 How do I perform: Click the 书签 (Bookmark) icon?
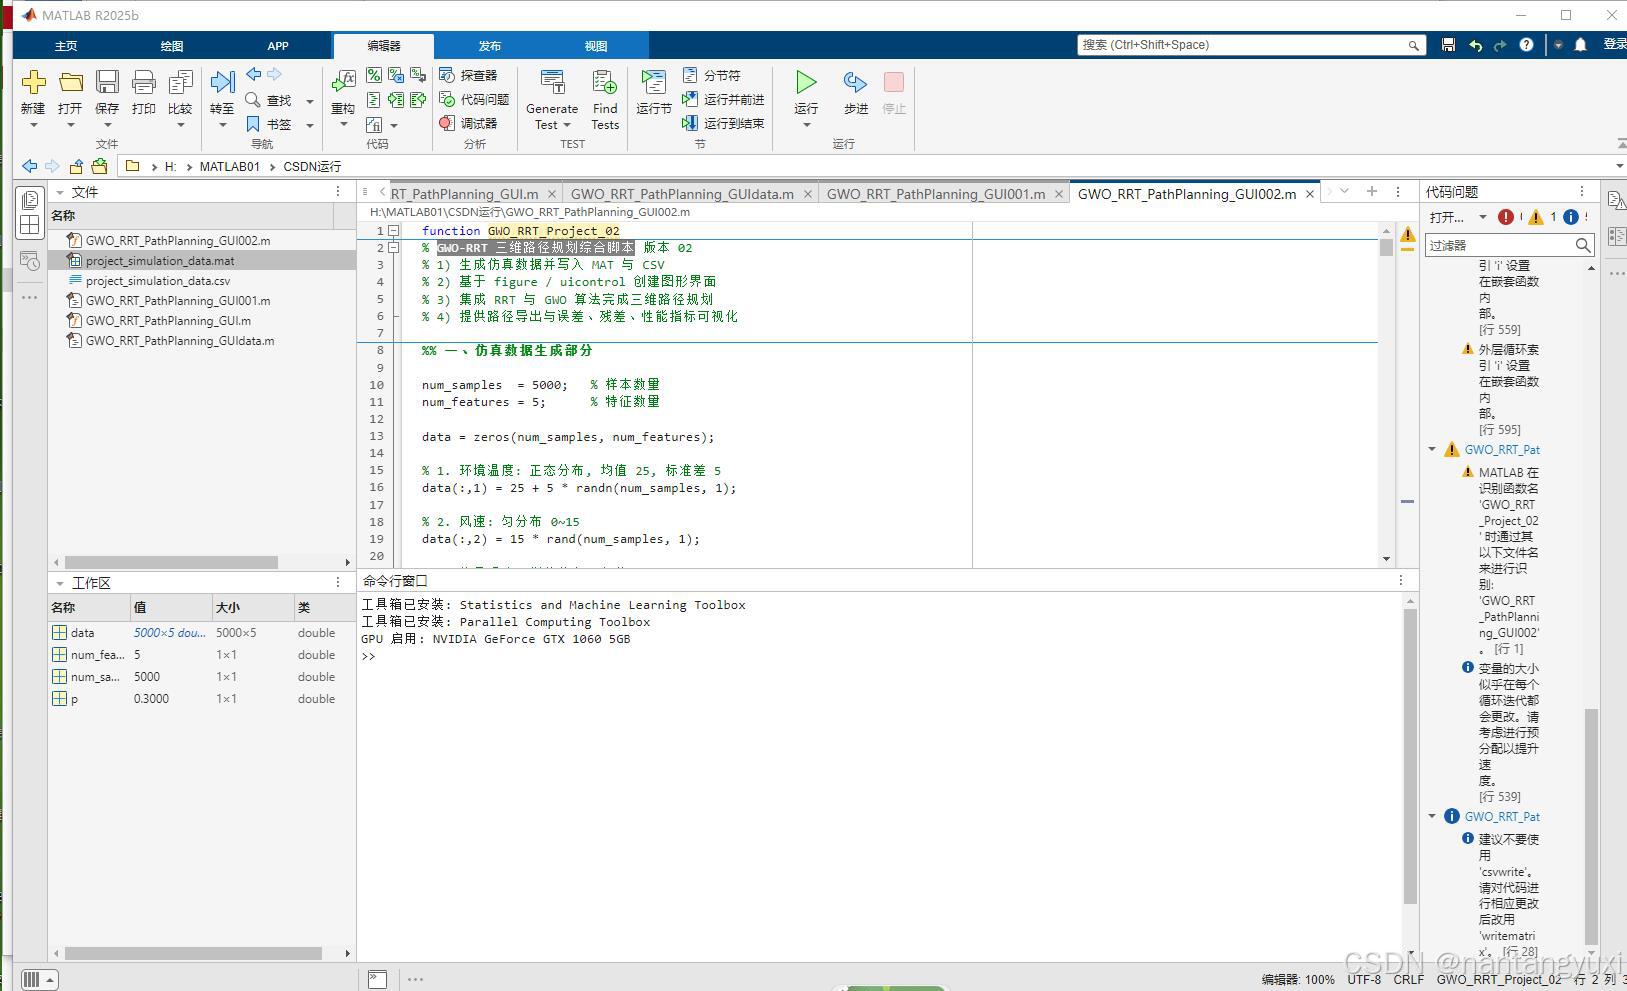coord(254,124)
